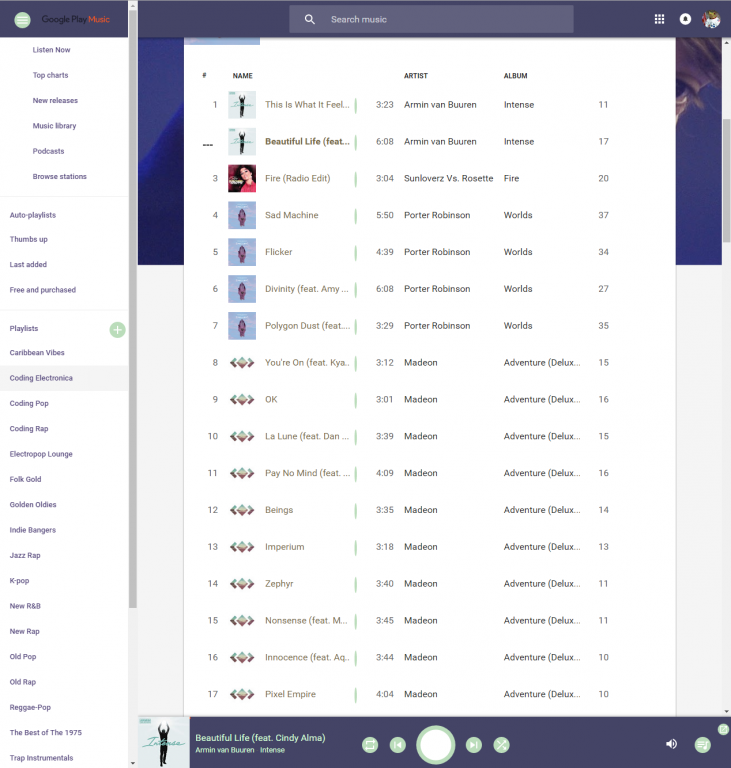The image size is (731, 768).
Task: Open the Google Play Music logo
Action: (x=75, y=19)
